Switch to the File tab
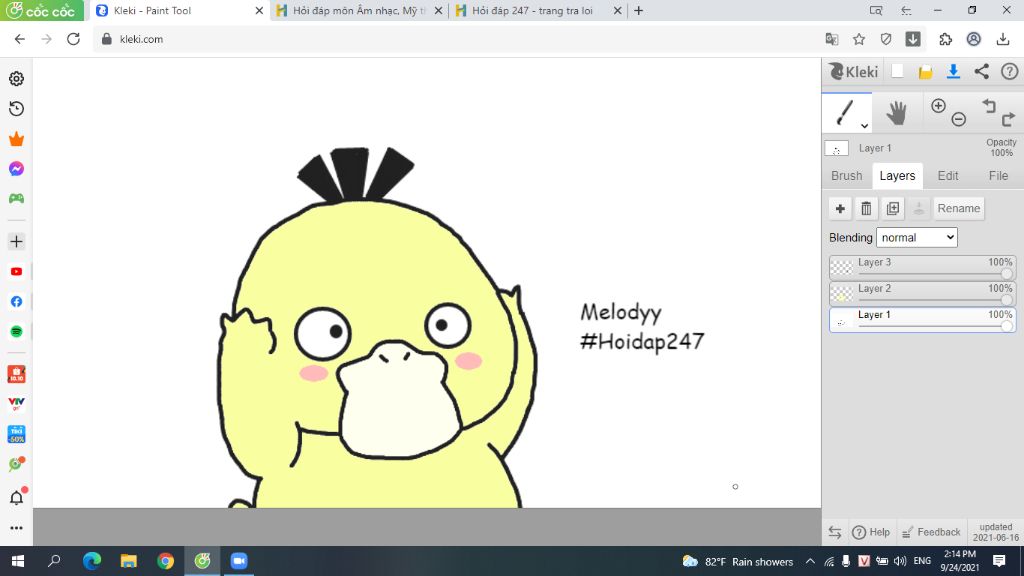This screenshot has height=576, width=1024. 998,176
